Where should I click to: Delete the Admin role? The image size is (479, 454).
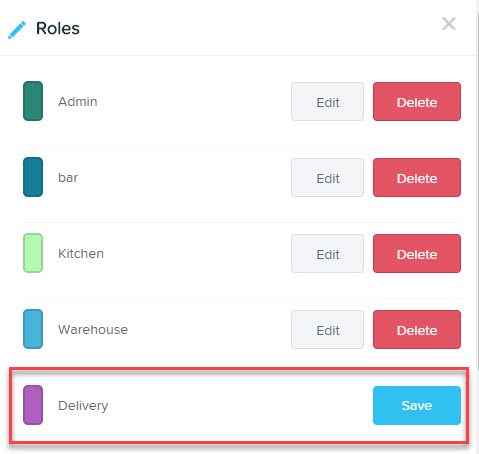[x=417, y=102]
